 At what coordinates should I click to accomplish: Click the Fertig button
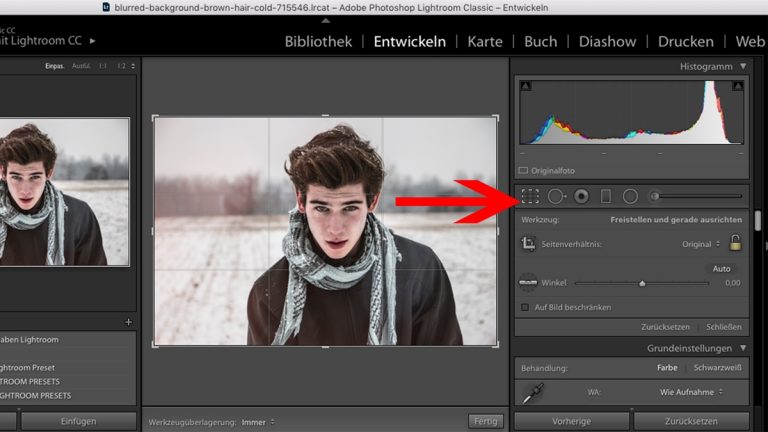tap(485, 421)
